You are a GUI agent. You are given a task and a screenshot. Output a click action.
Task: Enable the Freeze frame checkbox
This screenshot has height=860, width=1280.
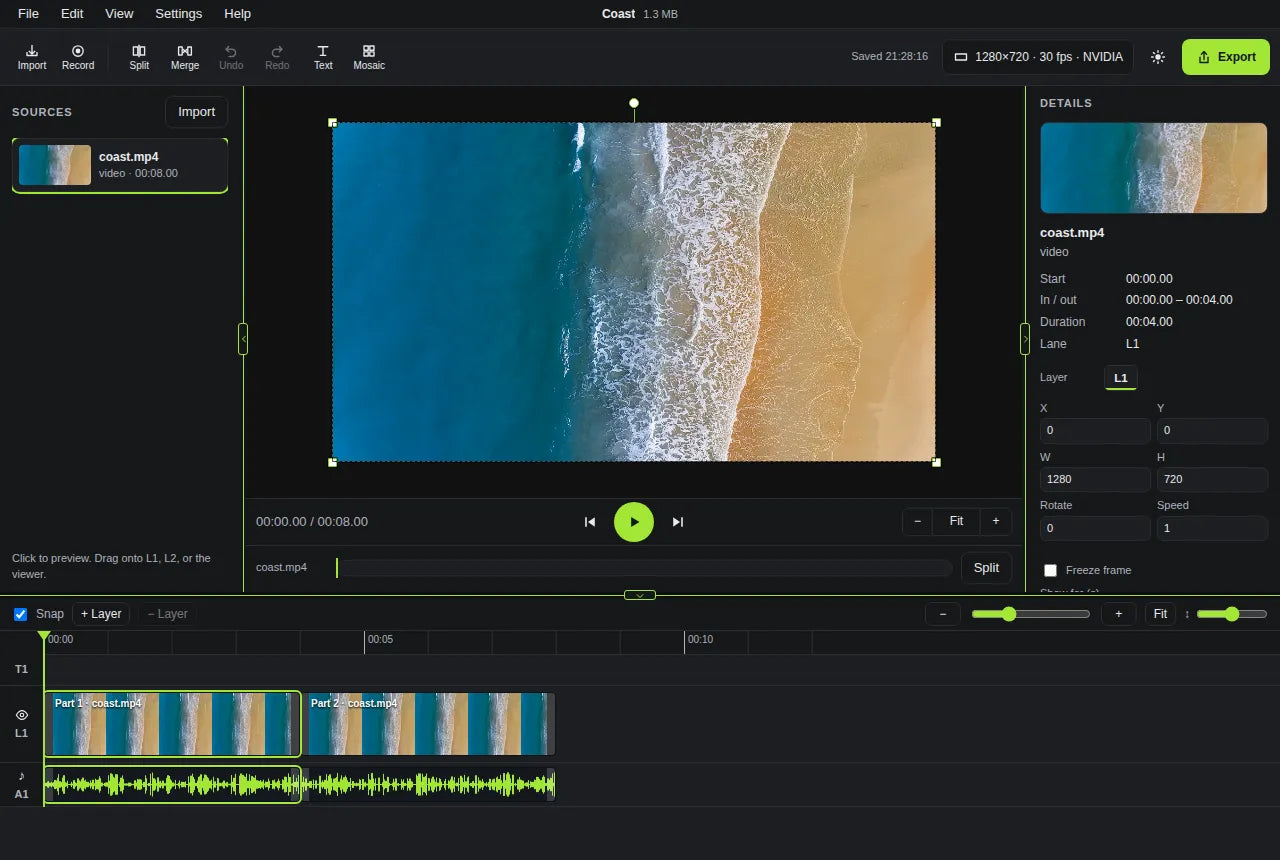point(1050,570)
